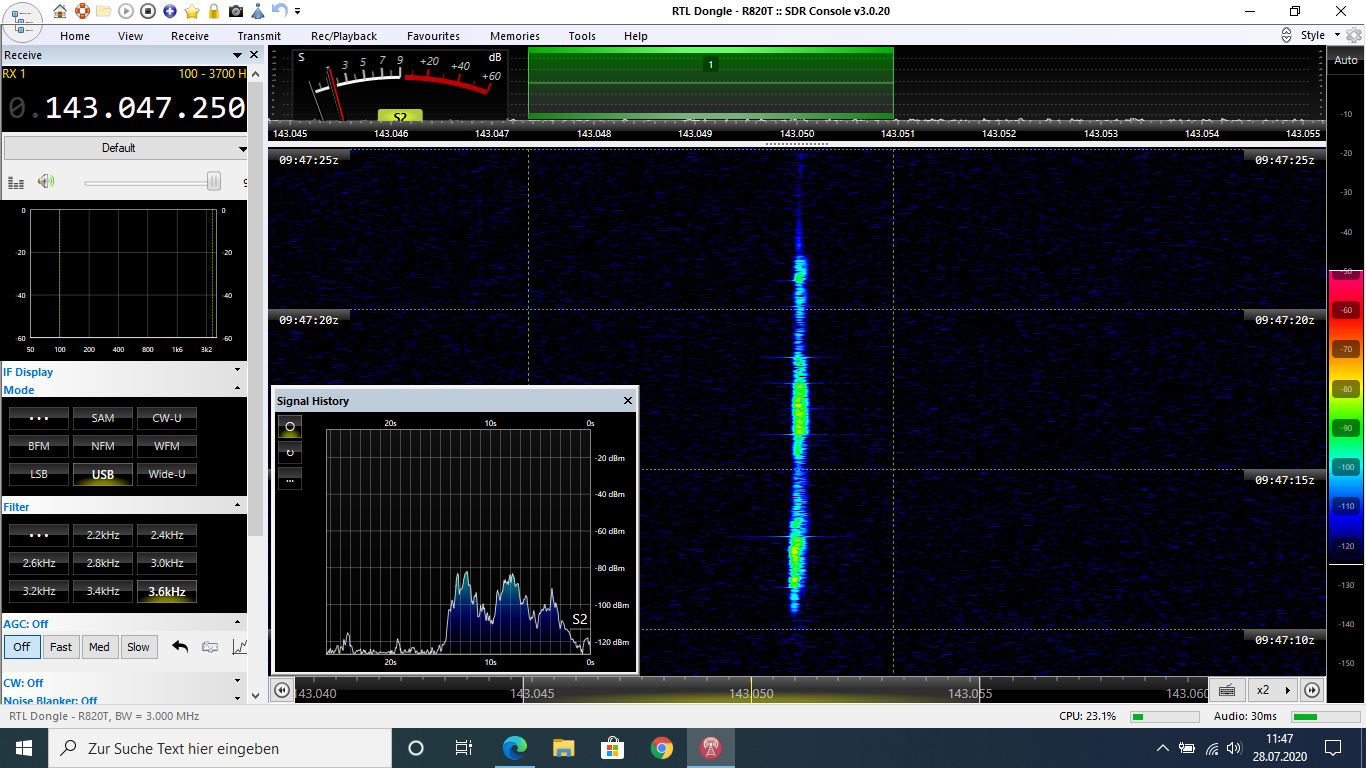Screen dimensions: 1366x768
Task: Set AGC to Med
Action: 99,647
